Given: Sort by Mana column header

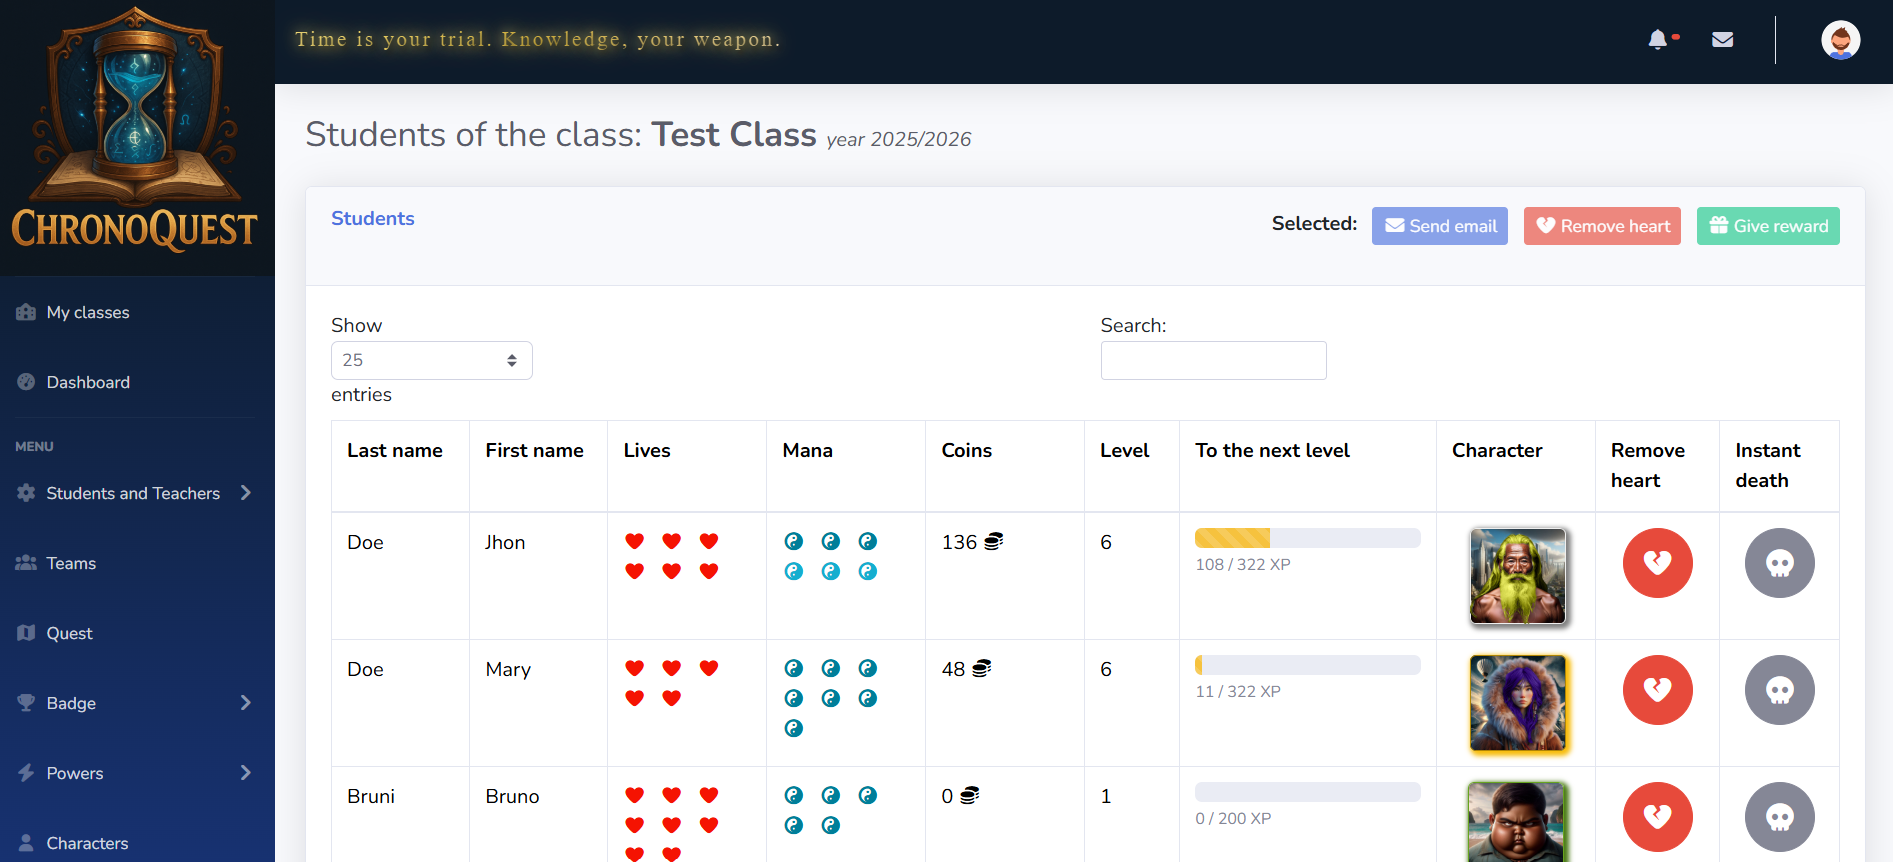Looking at the screenshot, I should (845, 466).
